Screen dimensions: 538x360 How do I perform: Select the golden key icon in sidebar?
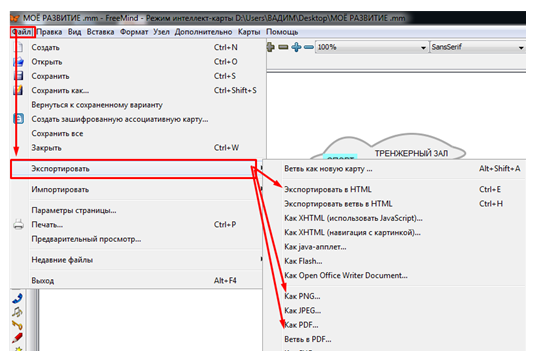point(17,325)
